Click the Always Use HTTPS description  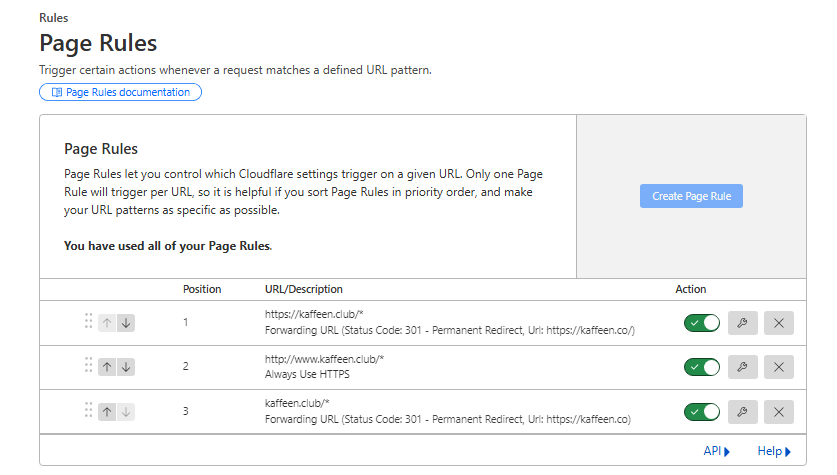click(307, 374)
